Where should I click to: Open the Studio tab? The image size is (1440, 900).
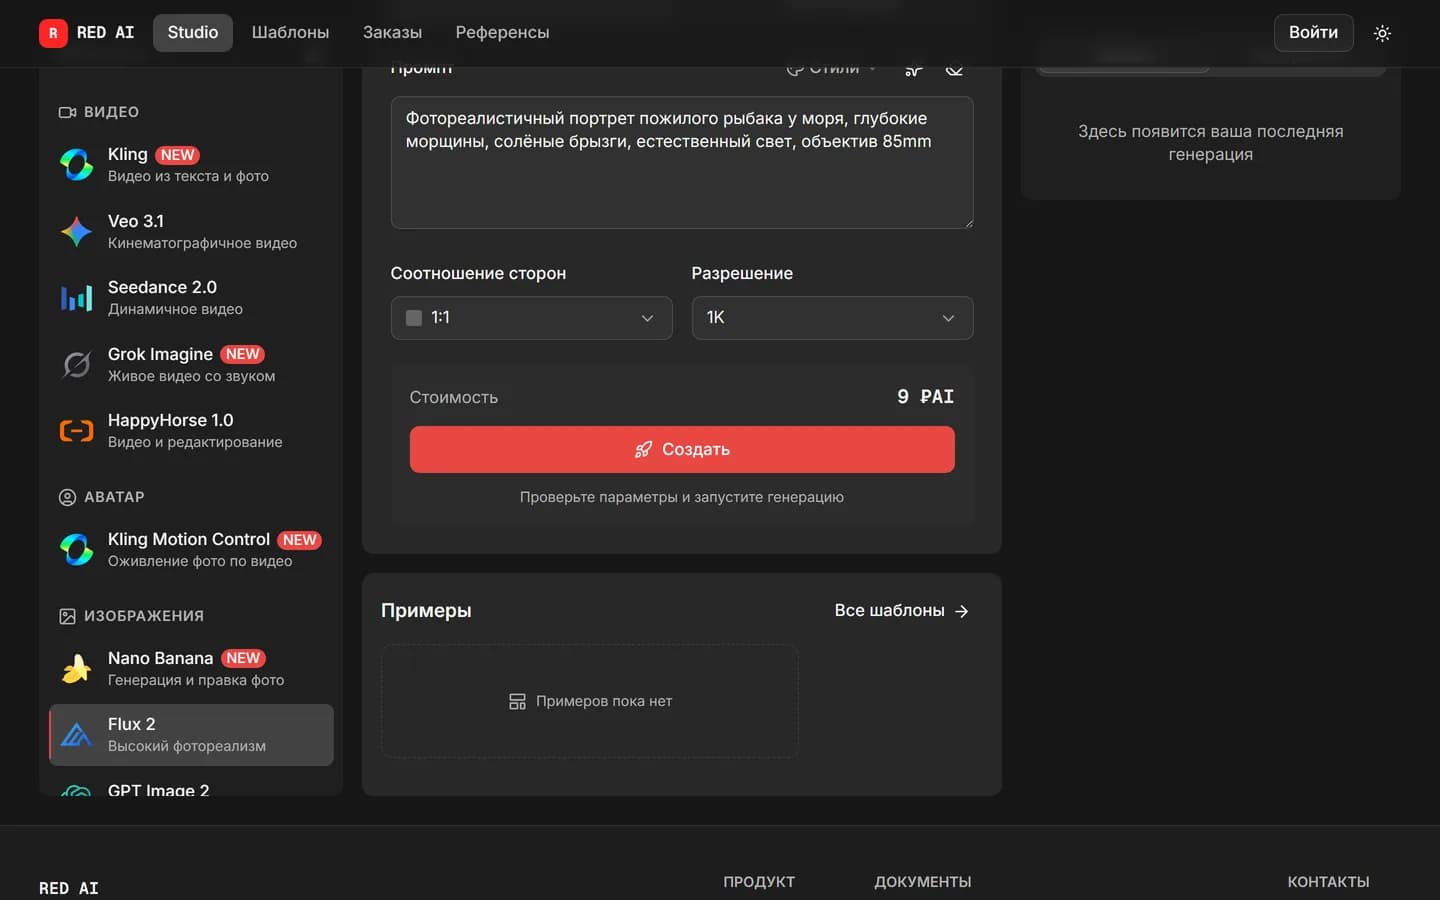click(193, 33)
